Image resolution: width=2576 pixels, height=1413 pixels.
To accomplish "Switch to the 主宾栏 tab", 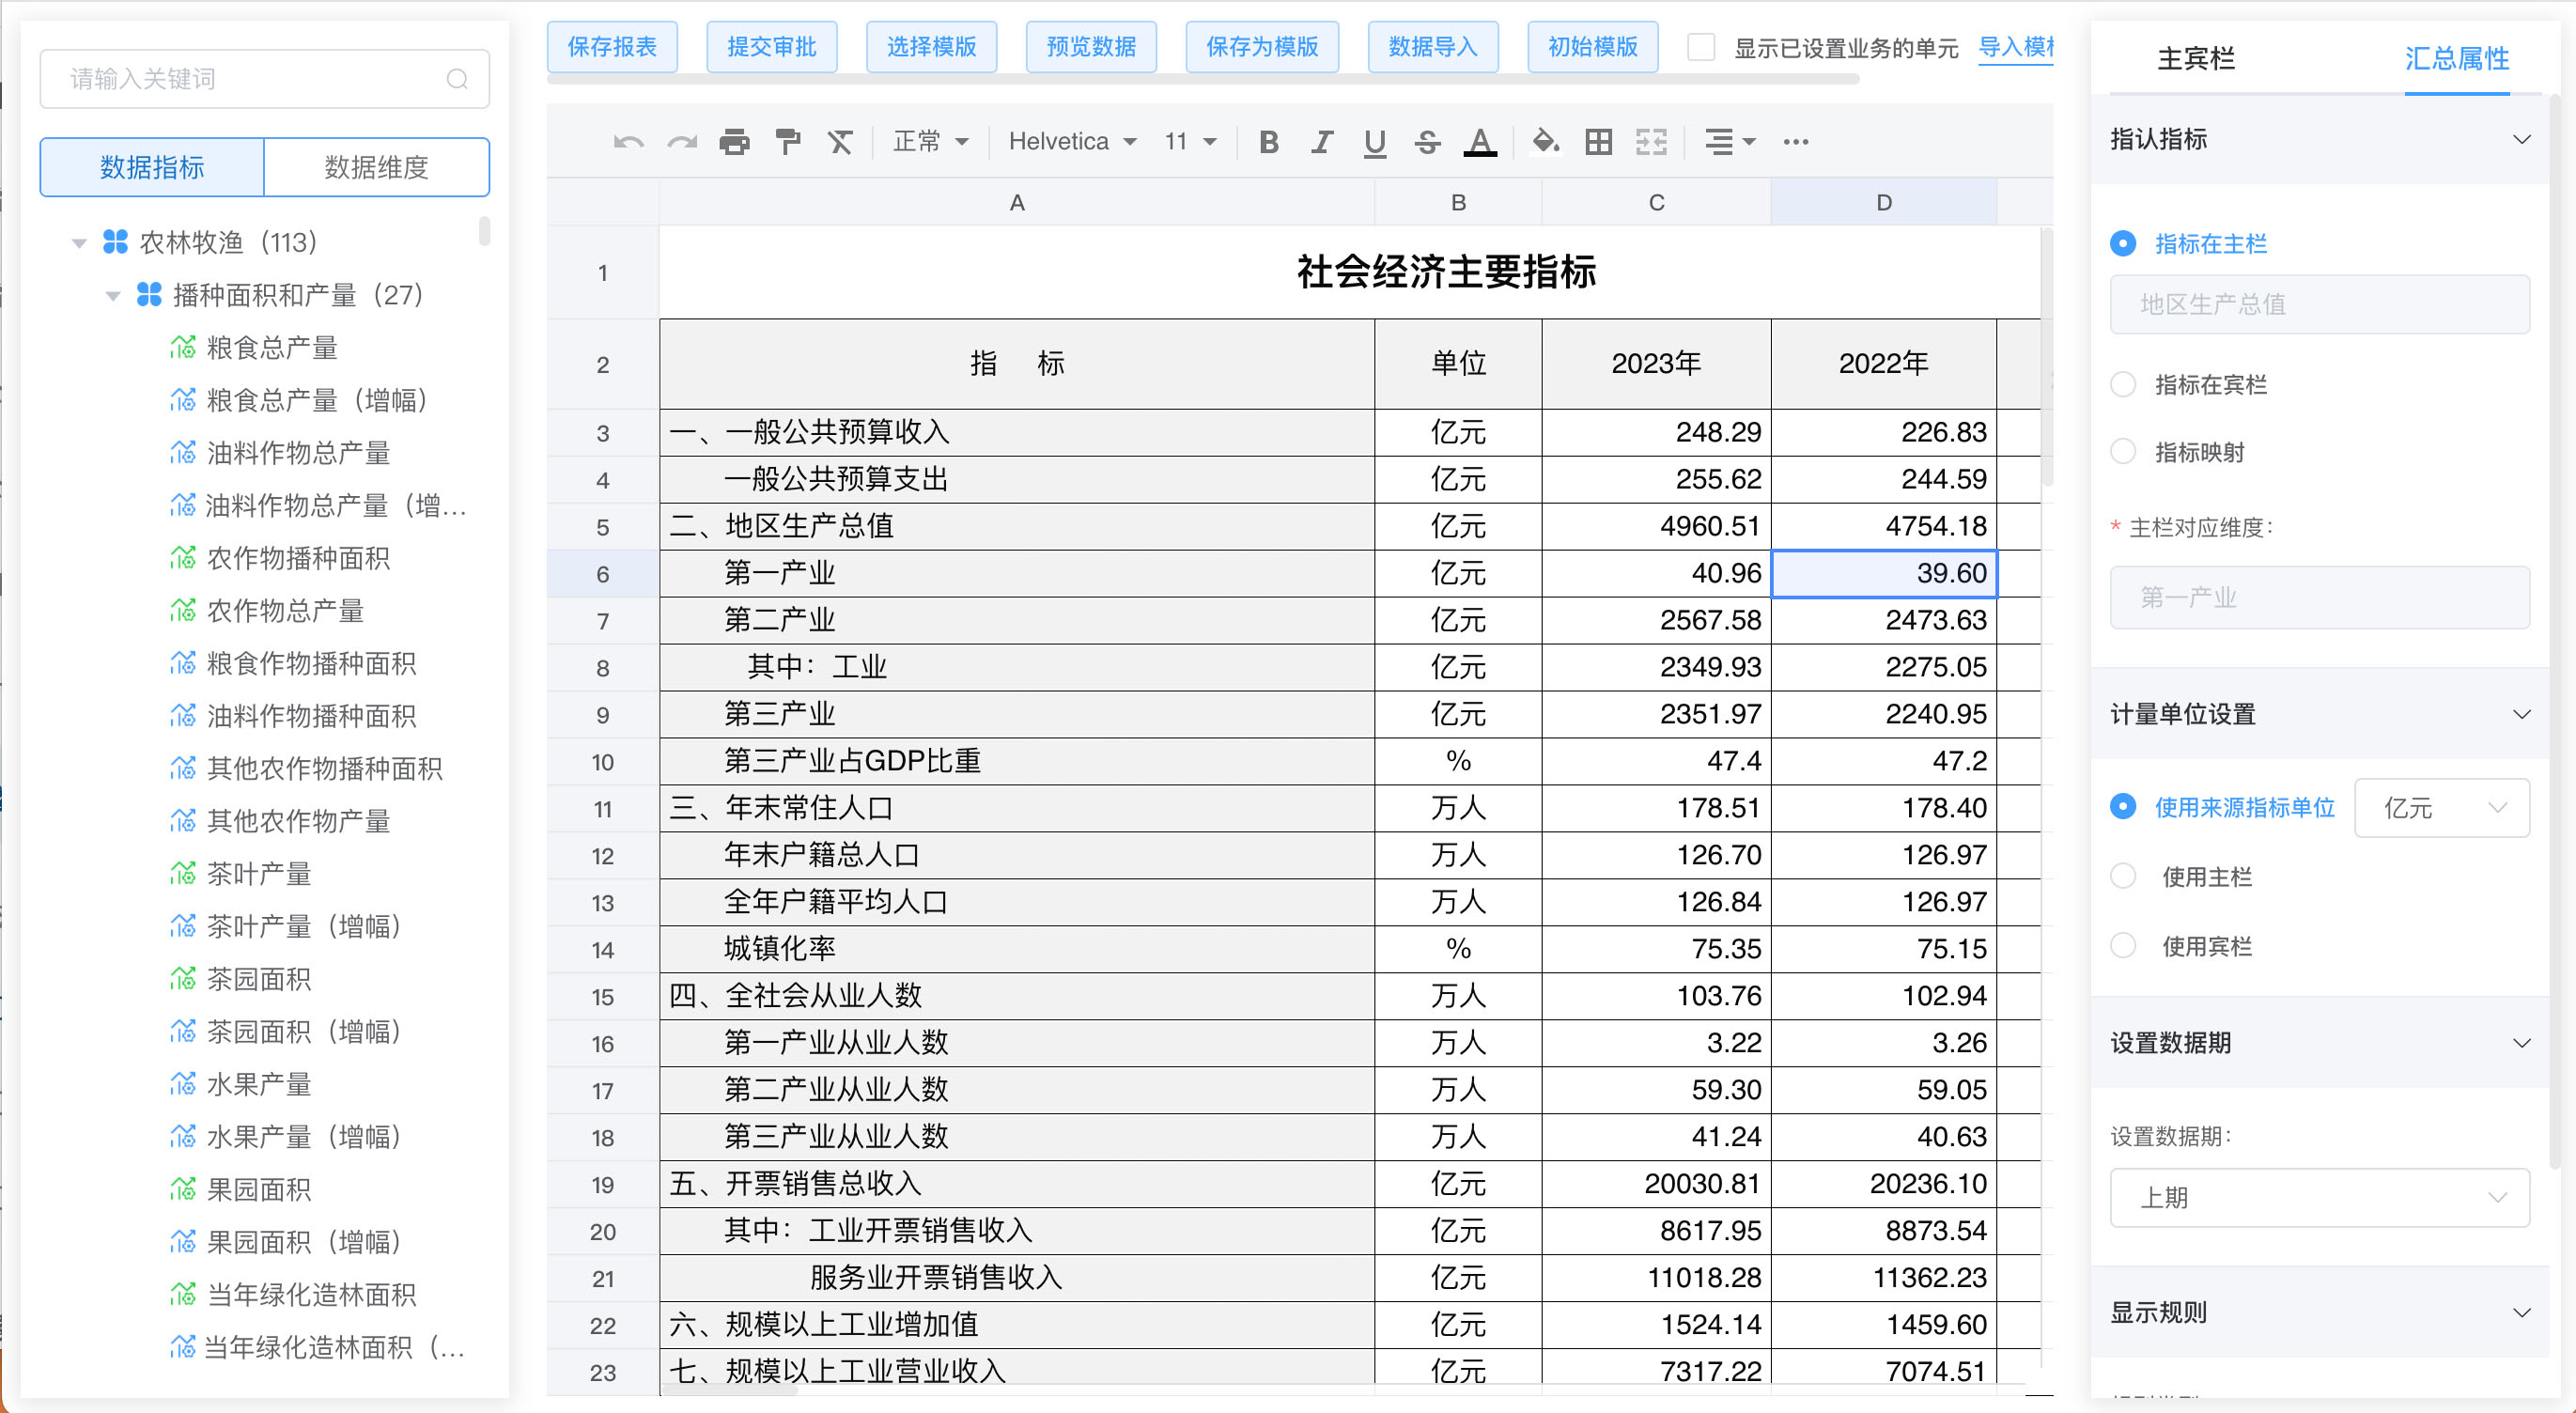I will click(x=2193, y=60).
